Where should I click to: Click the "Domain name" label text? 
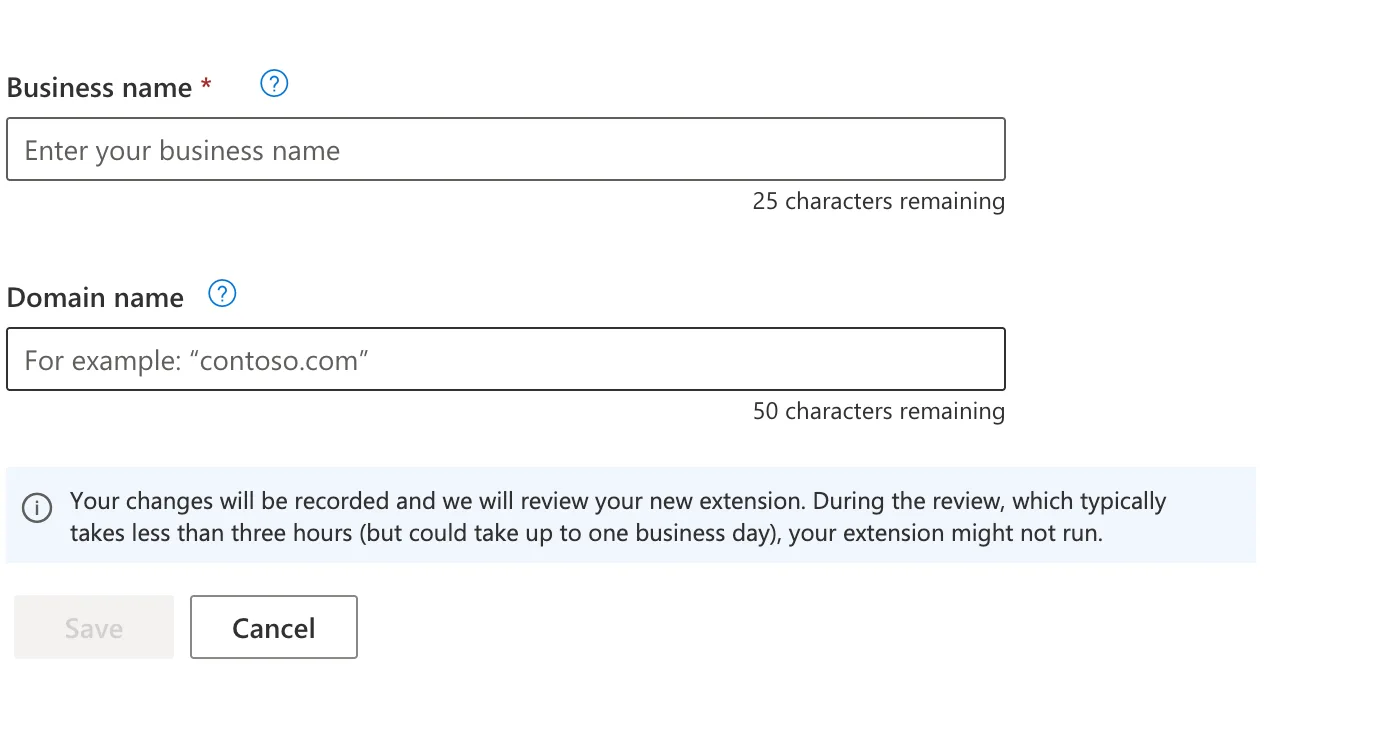pyautogui.click(x=95, y=298)
